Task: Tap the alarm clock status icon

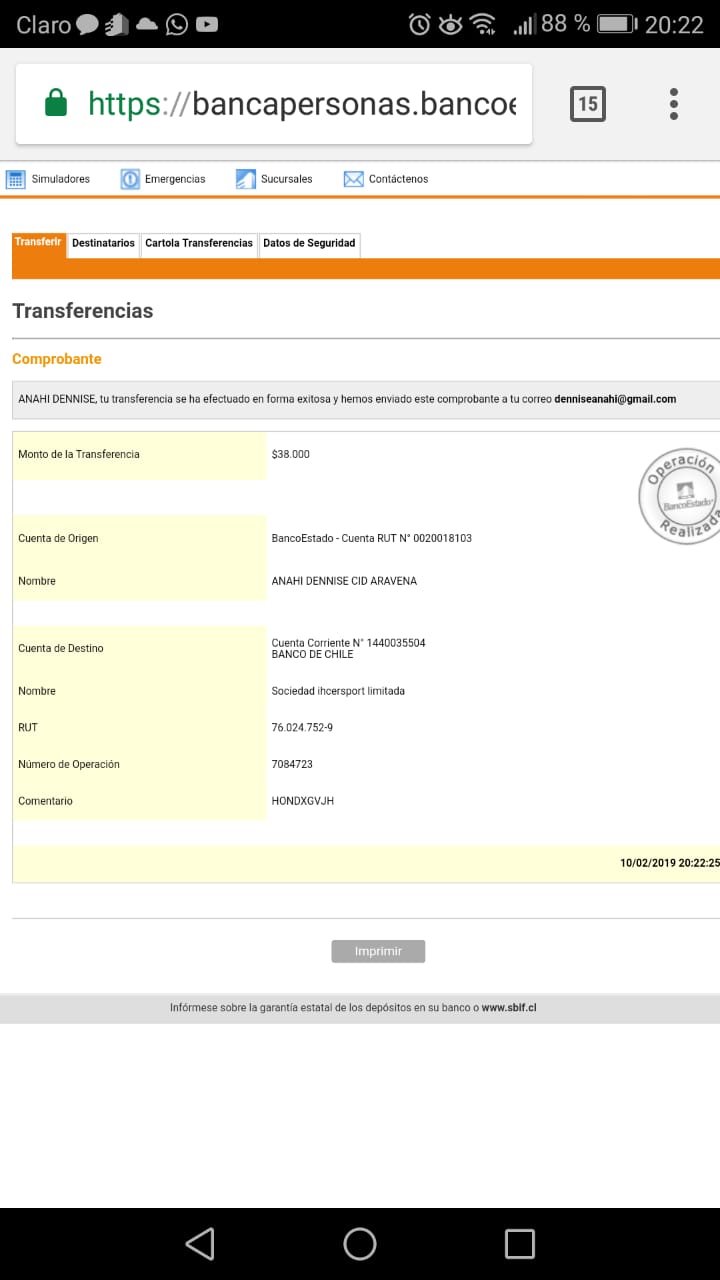Action: coord(420,24)
